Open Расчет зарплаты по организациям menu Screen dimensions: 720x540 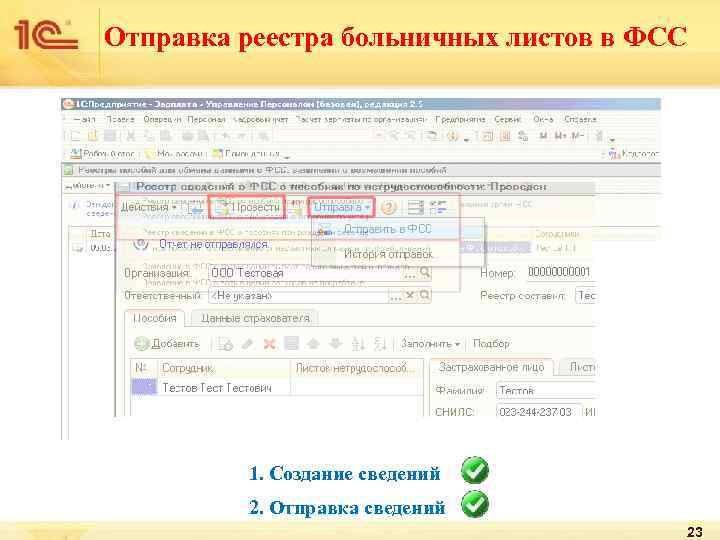[361, 119]
